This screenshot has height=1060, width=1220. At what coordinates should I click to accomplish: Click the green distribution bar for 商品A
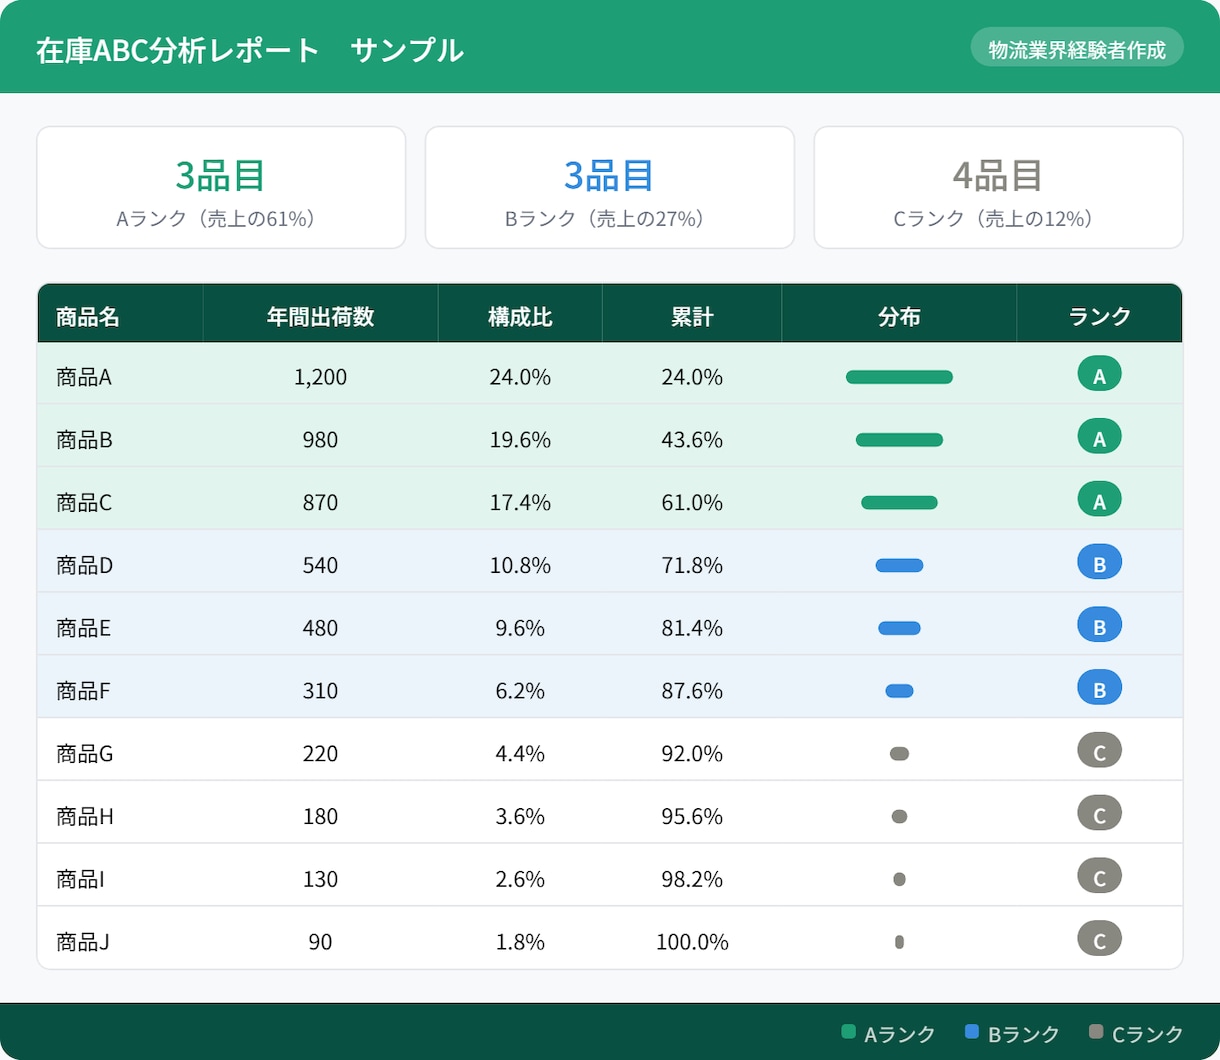coord(899,377)
